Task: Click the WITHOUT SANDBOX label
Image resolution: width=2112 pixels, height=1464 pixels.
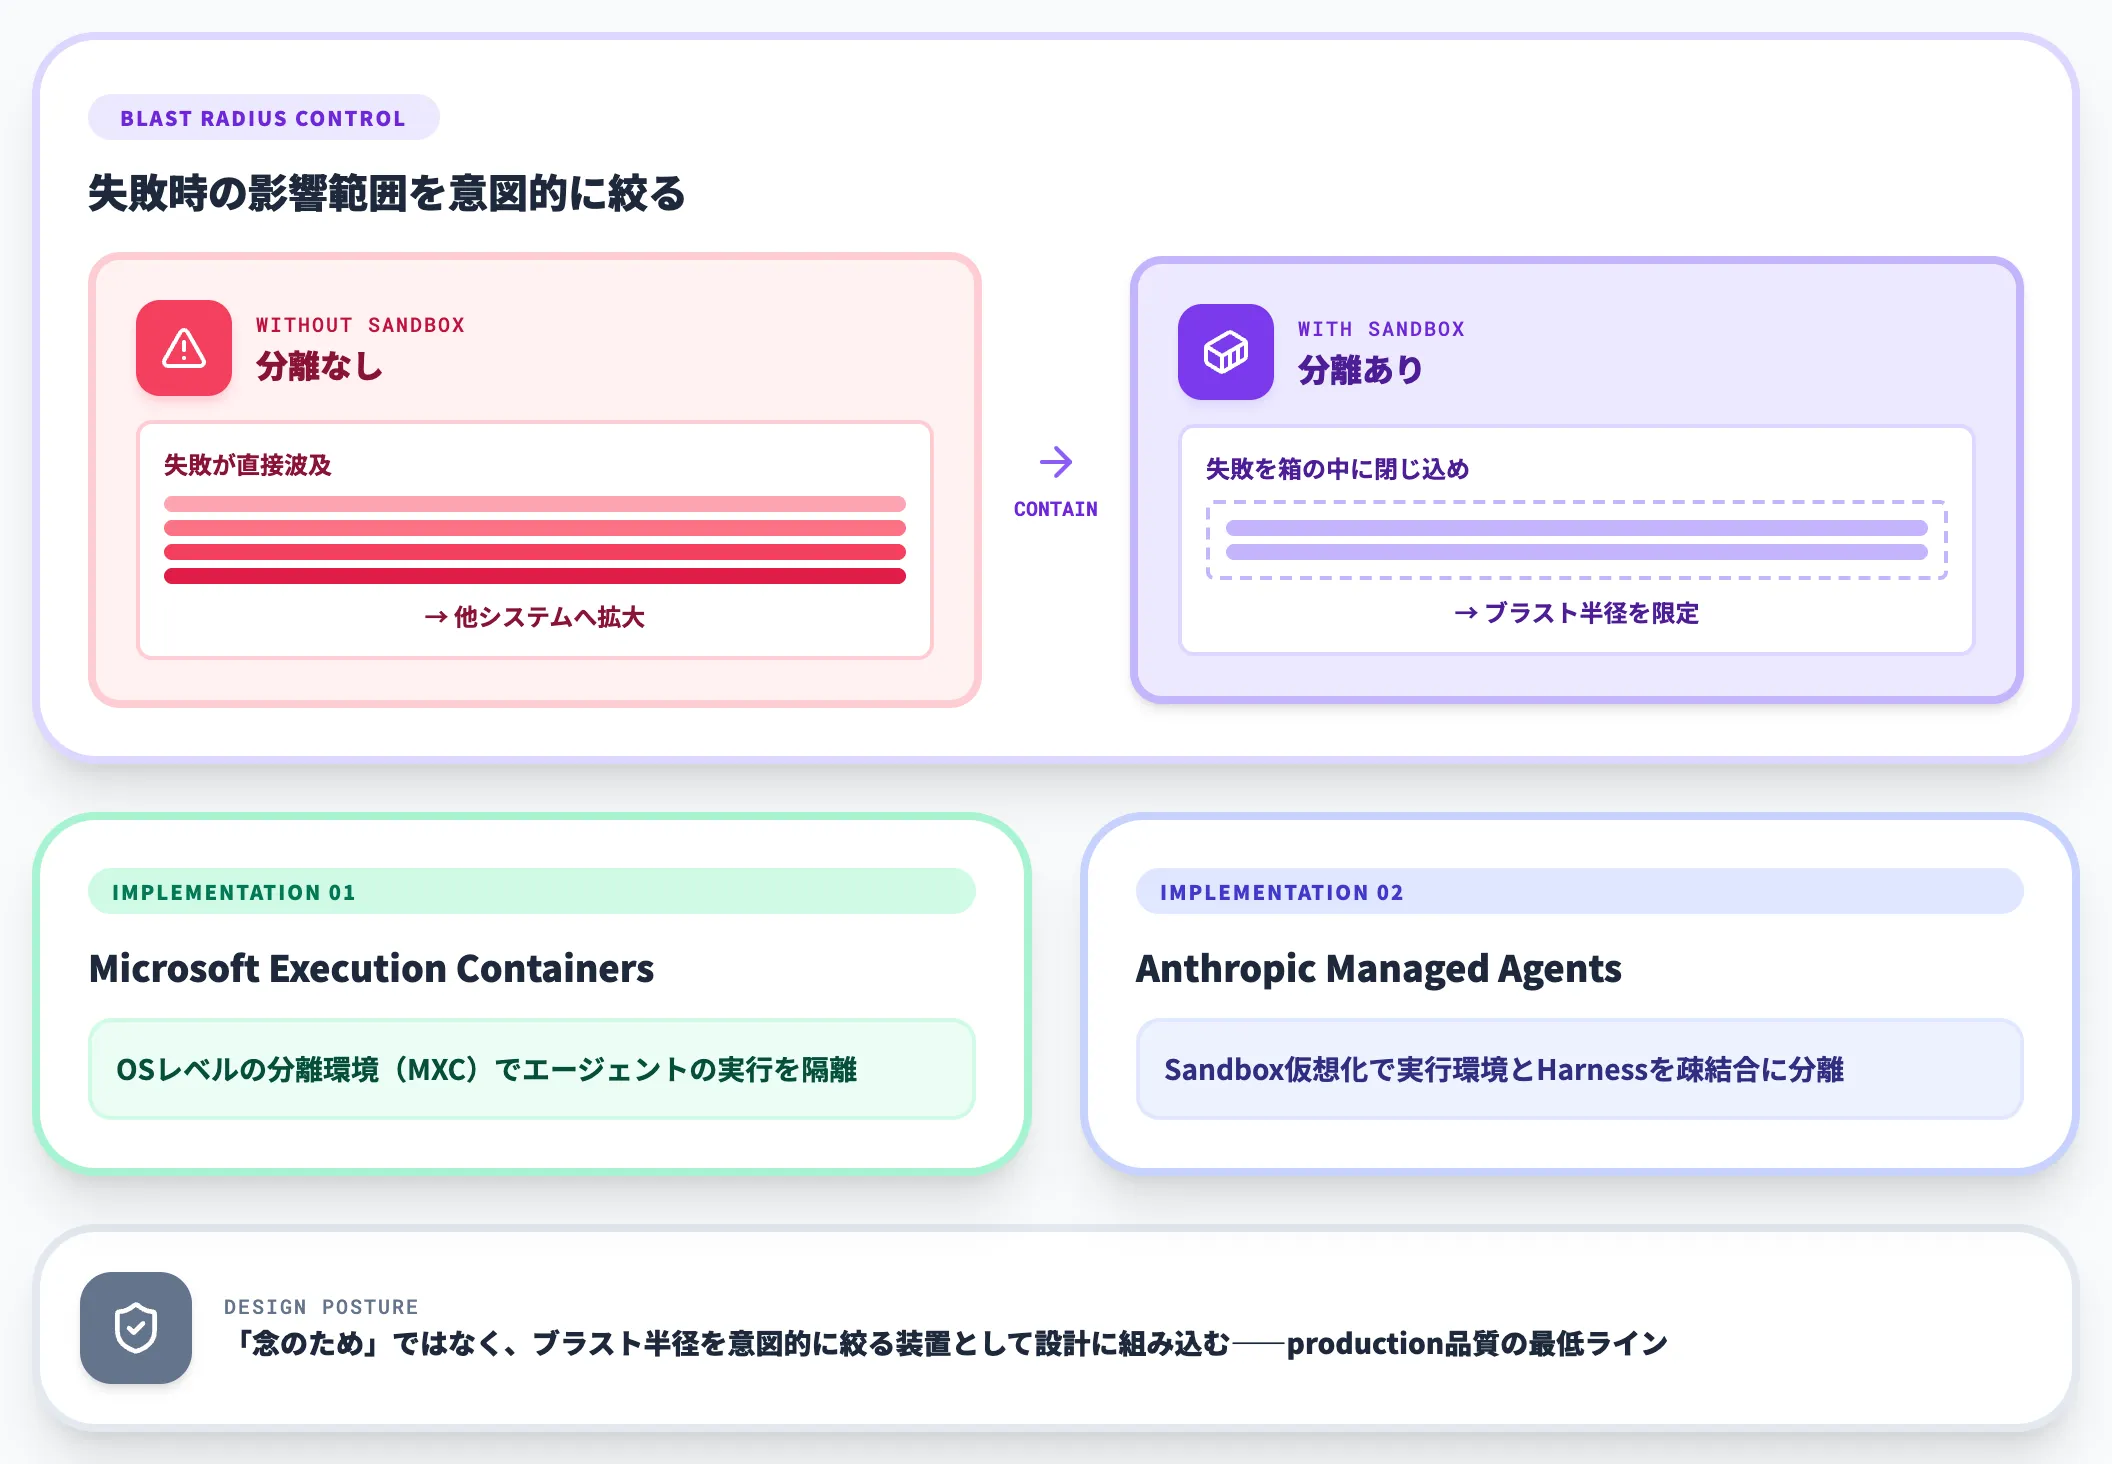Action: click(360, 325)
